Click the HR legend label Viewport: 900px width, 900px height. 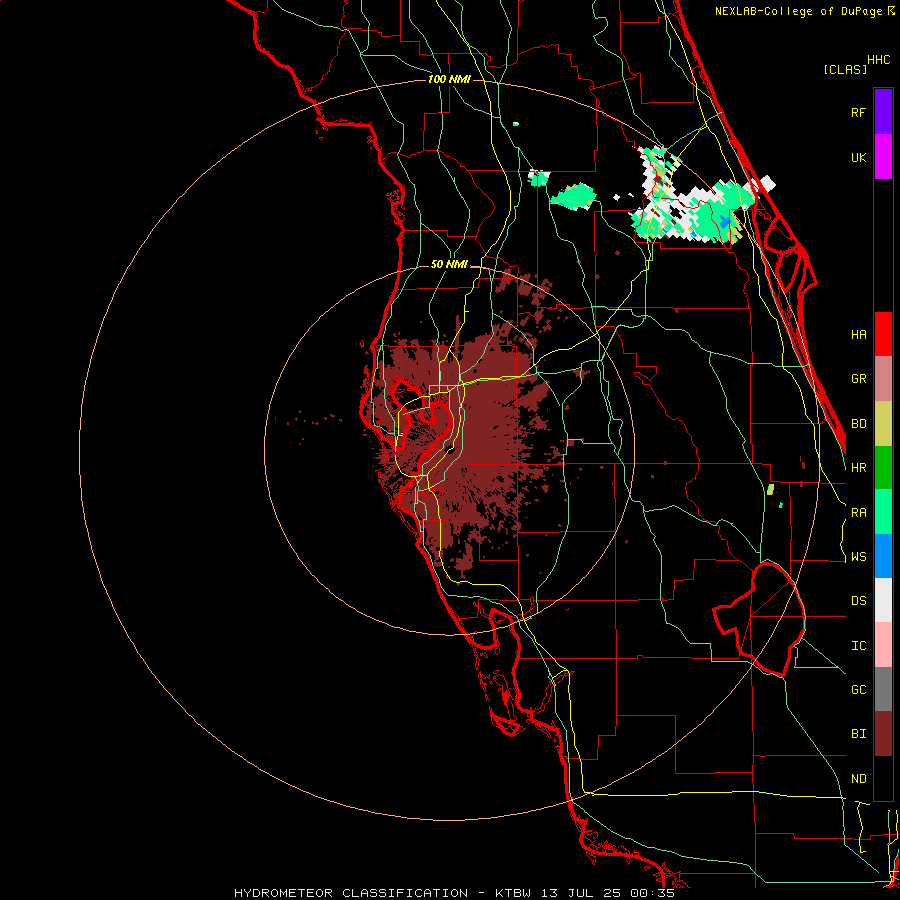tap(858, 468)
